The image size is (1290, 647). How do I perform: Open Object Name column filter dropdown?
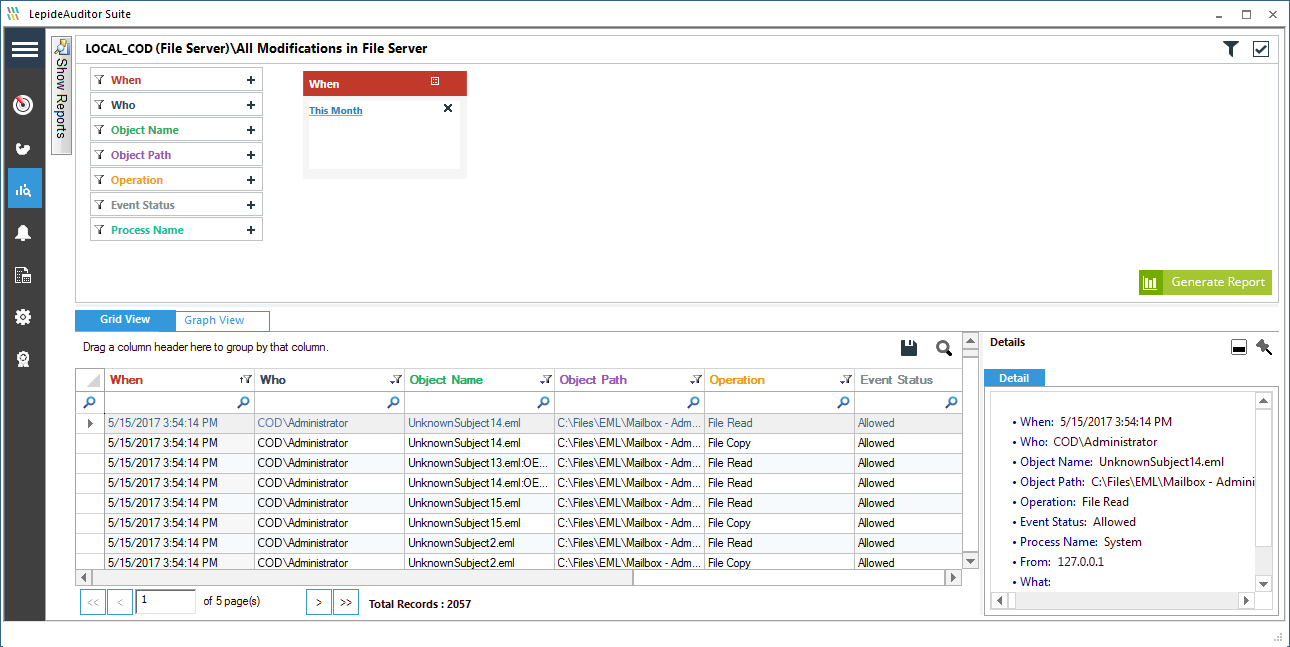click(546, 380)
